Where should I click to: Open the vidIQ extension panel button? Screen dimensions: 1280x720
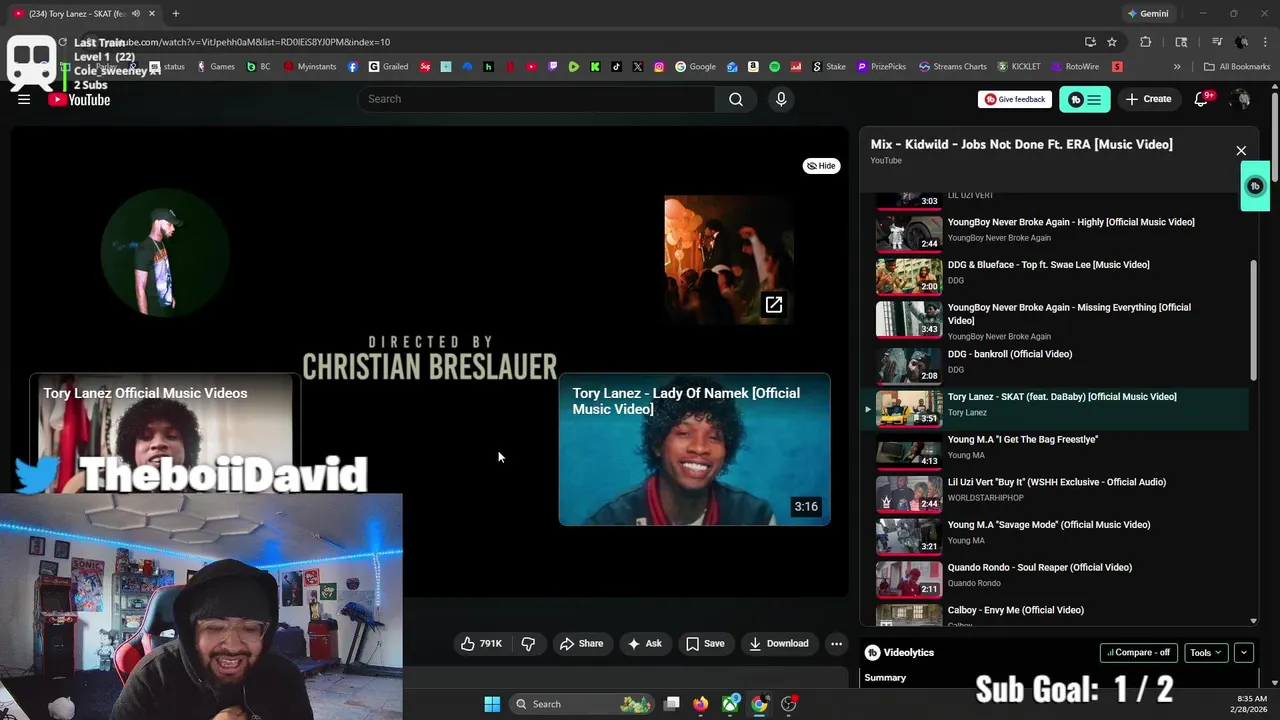[1085, 99]
